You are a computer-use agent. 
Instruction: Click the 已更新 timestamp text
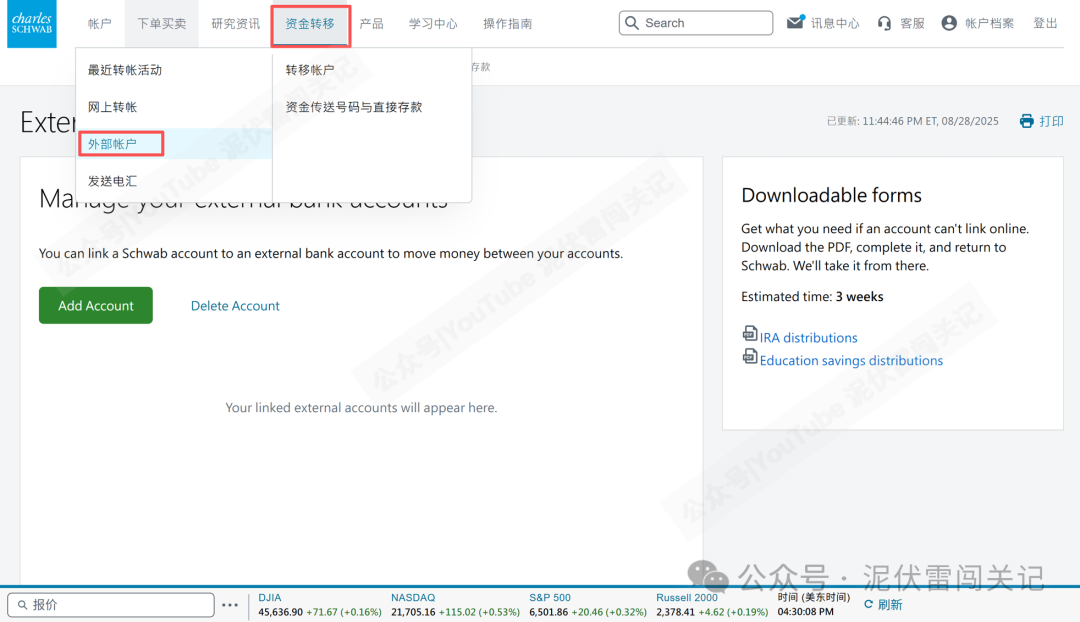point(912,121)
